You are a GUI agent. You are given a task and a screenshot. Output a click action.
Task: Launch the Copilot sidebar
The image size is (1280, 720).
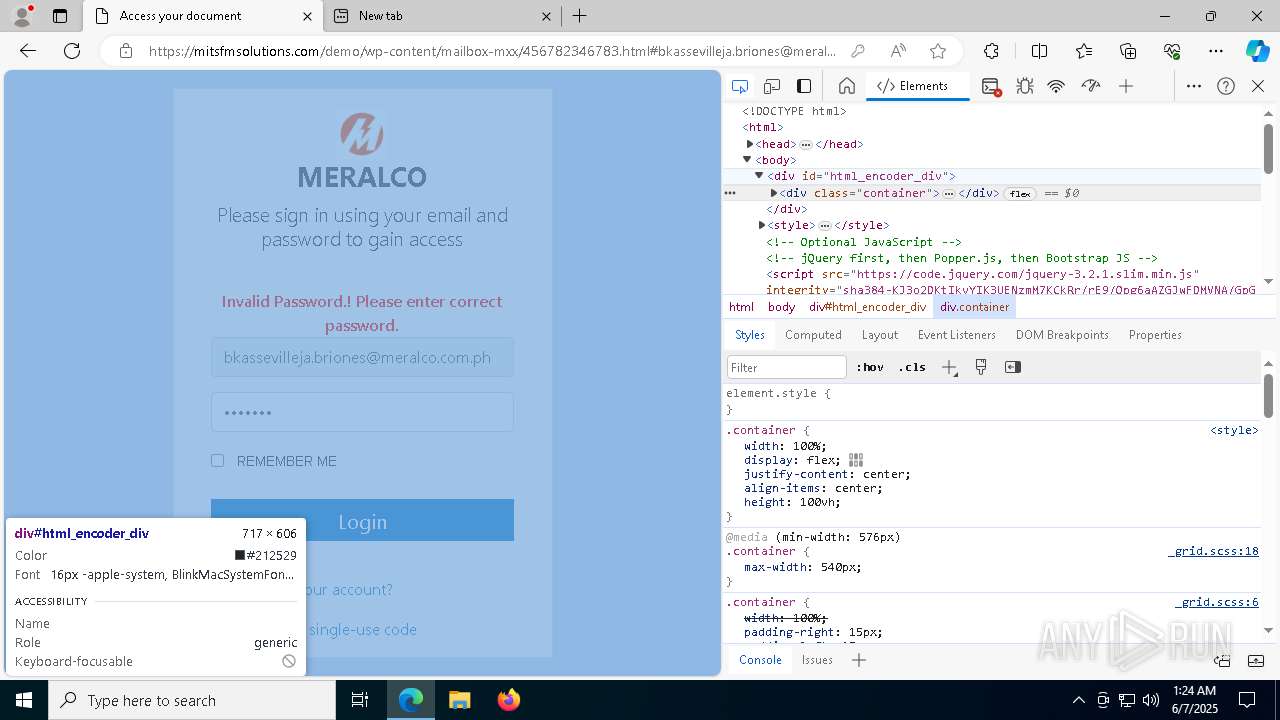pos(1257,51)
